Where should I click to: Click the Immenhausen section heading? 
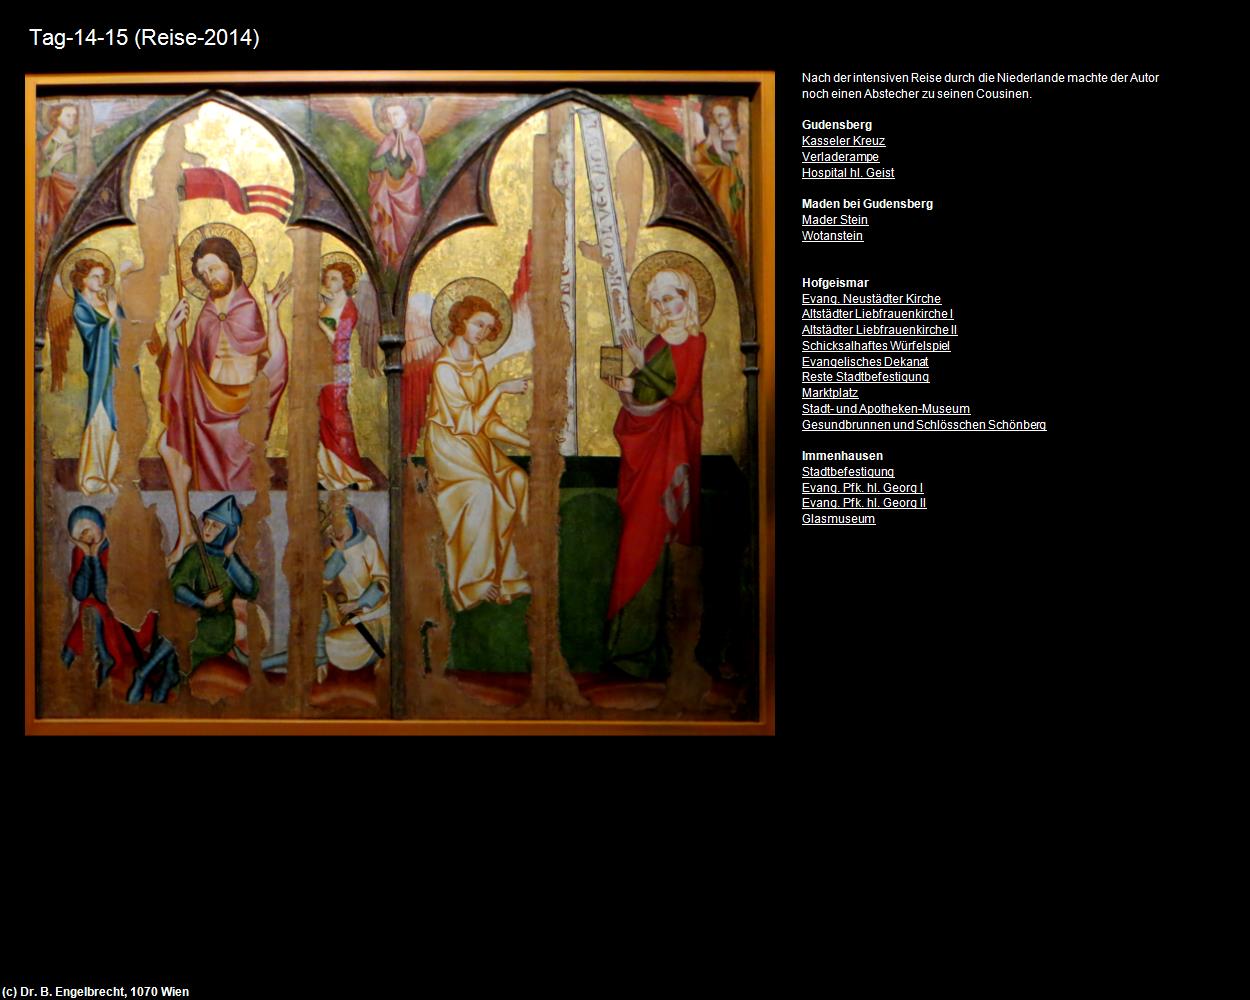[842, 456]
